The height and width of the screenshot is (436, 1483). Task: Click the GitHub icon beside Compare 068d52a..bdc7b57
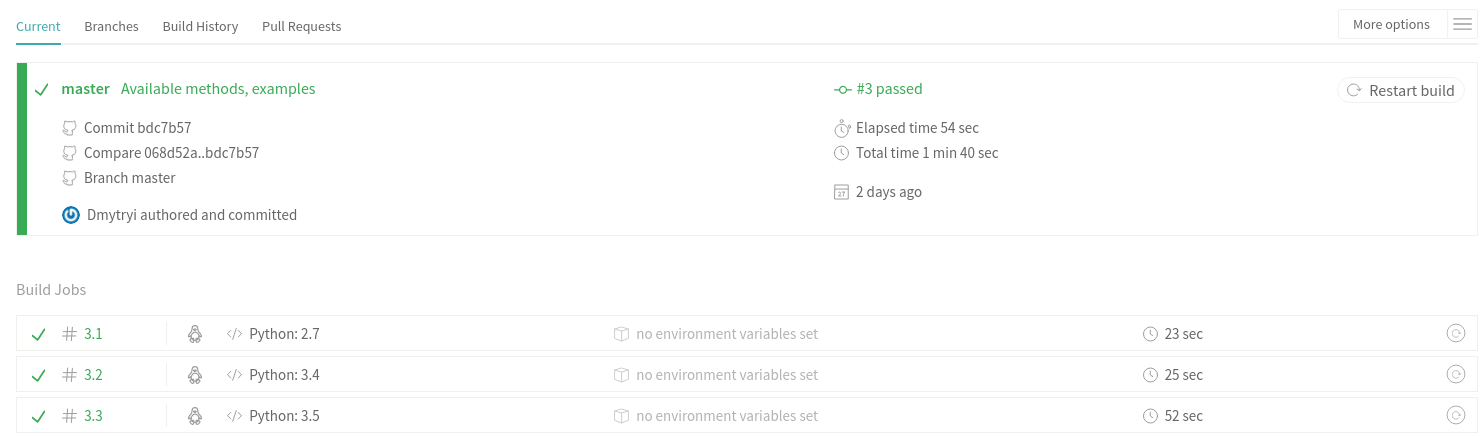(x=69, y=153)
